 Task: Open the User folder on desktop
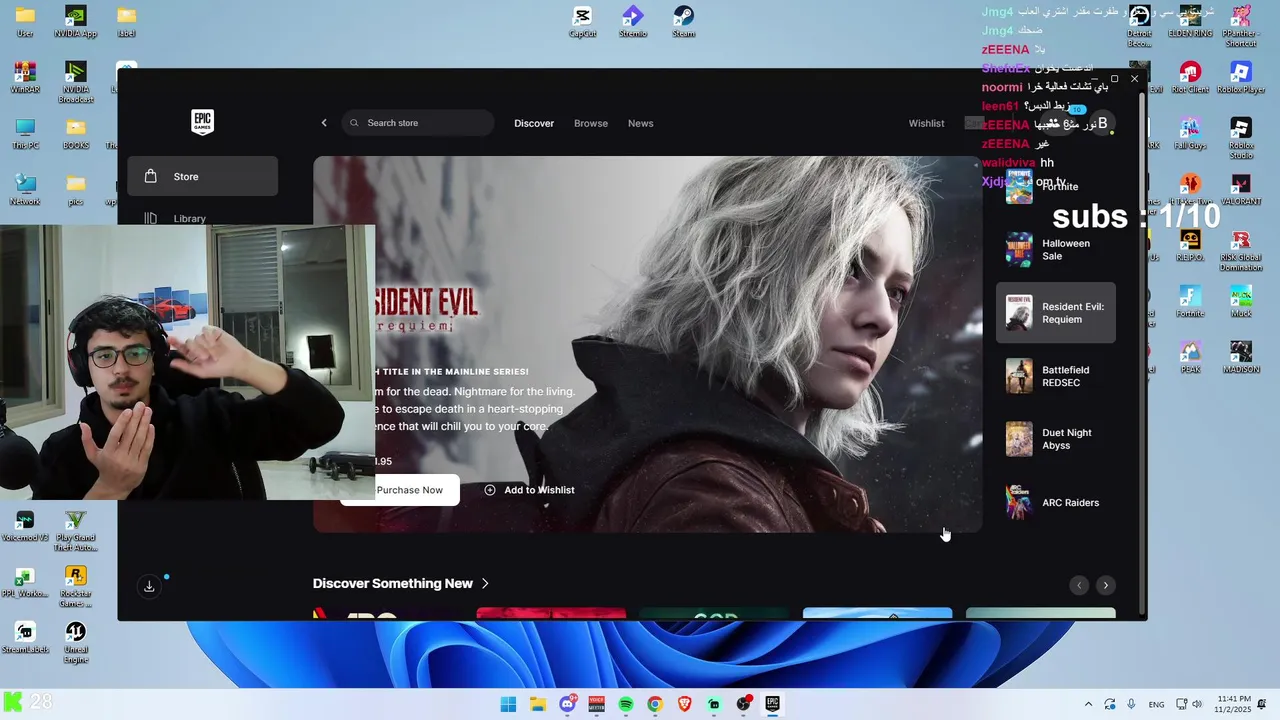[25, 22]
